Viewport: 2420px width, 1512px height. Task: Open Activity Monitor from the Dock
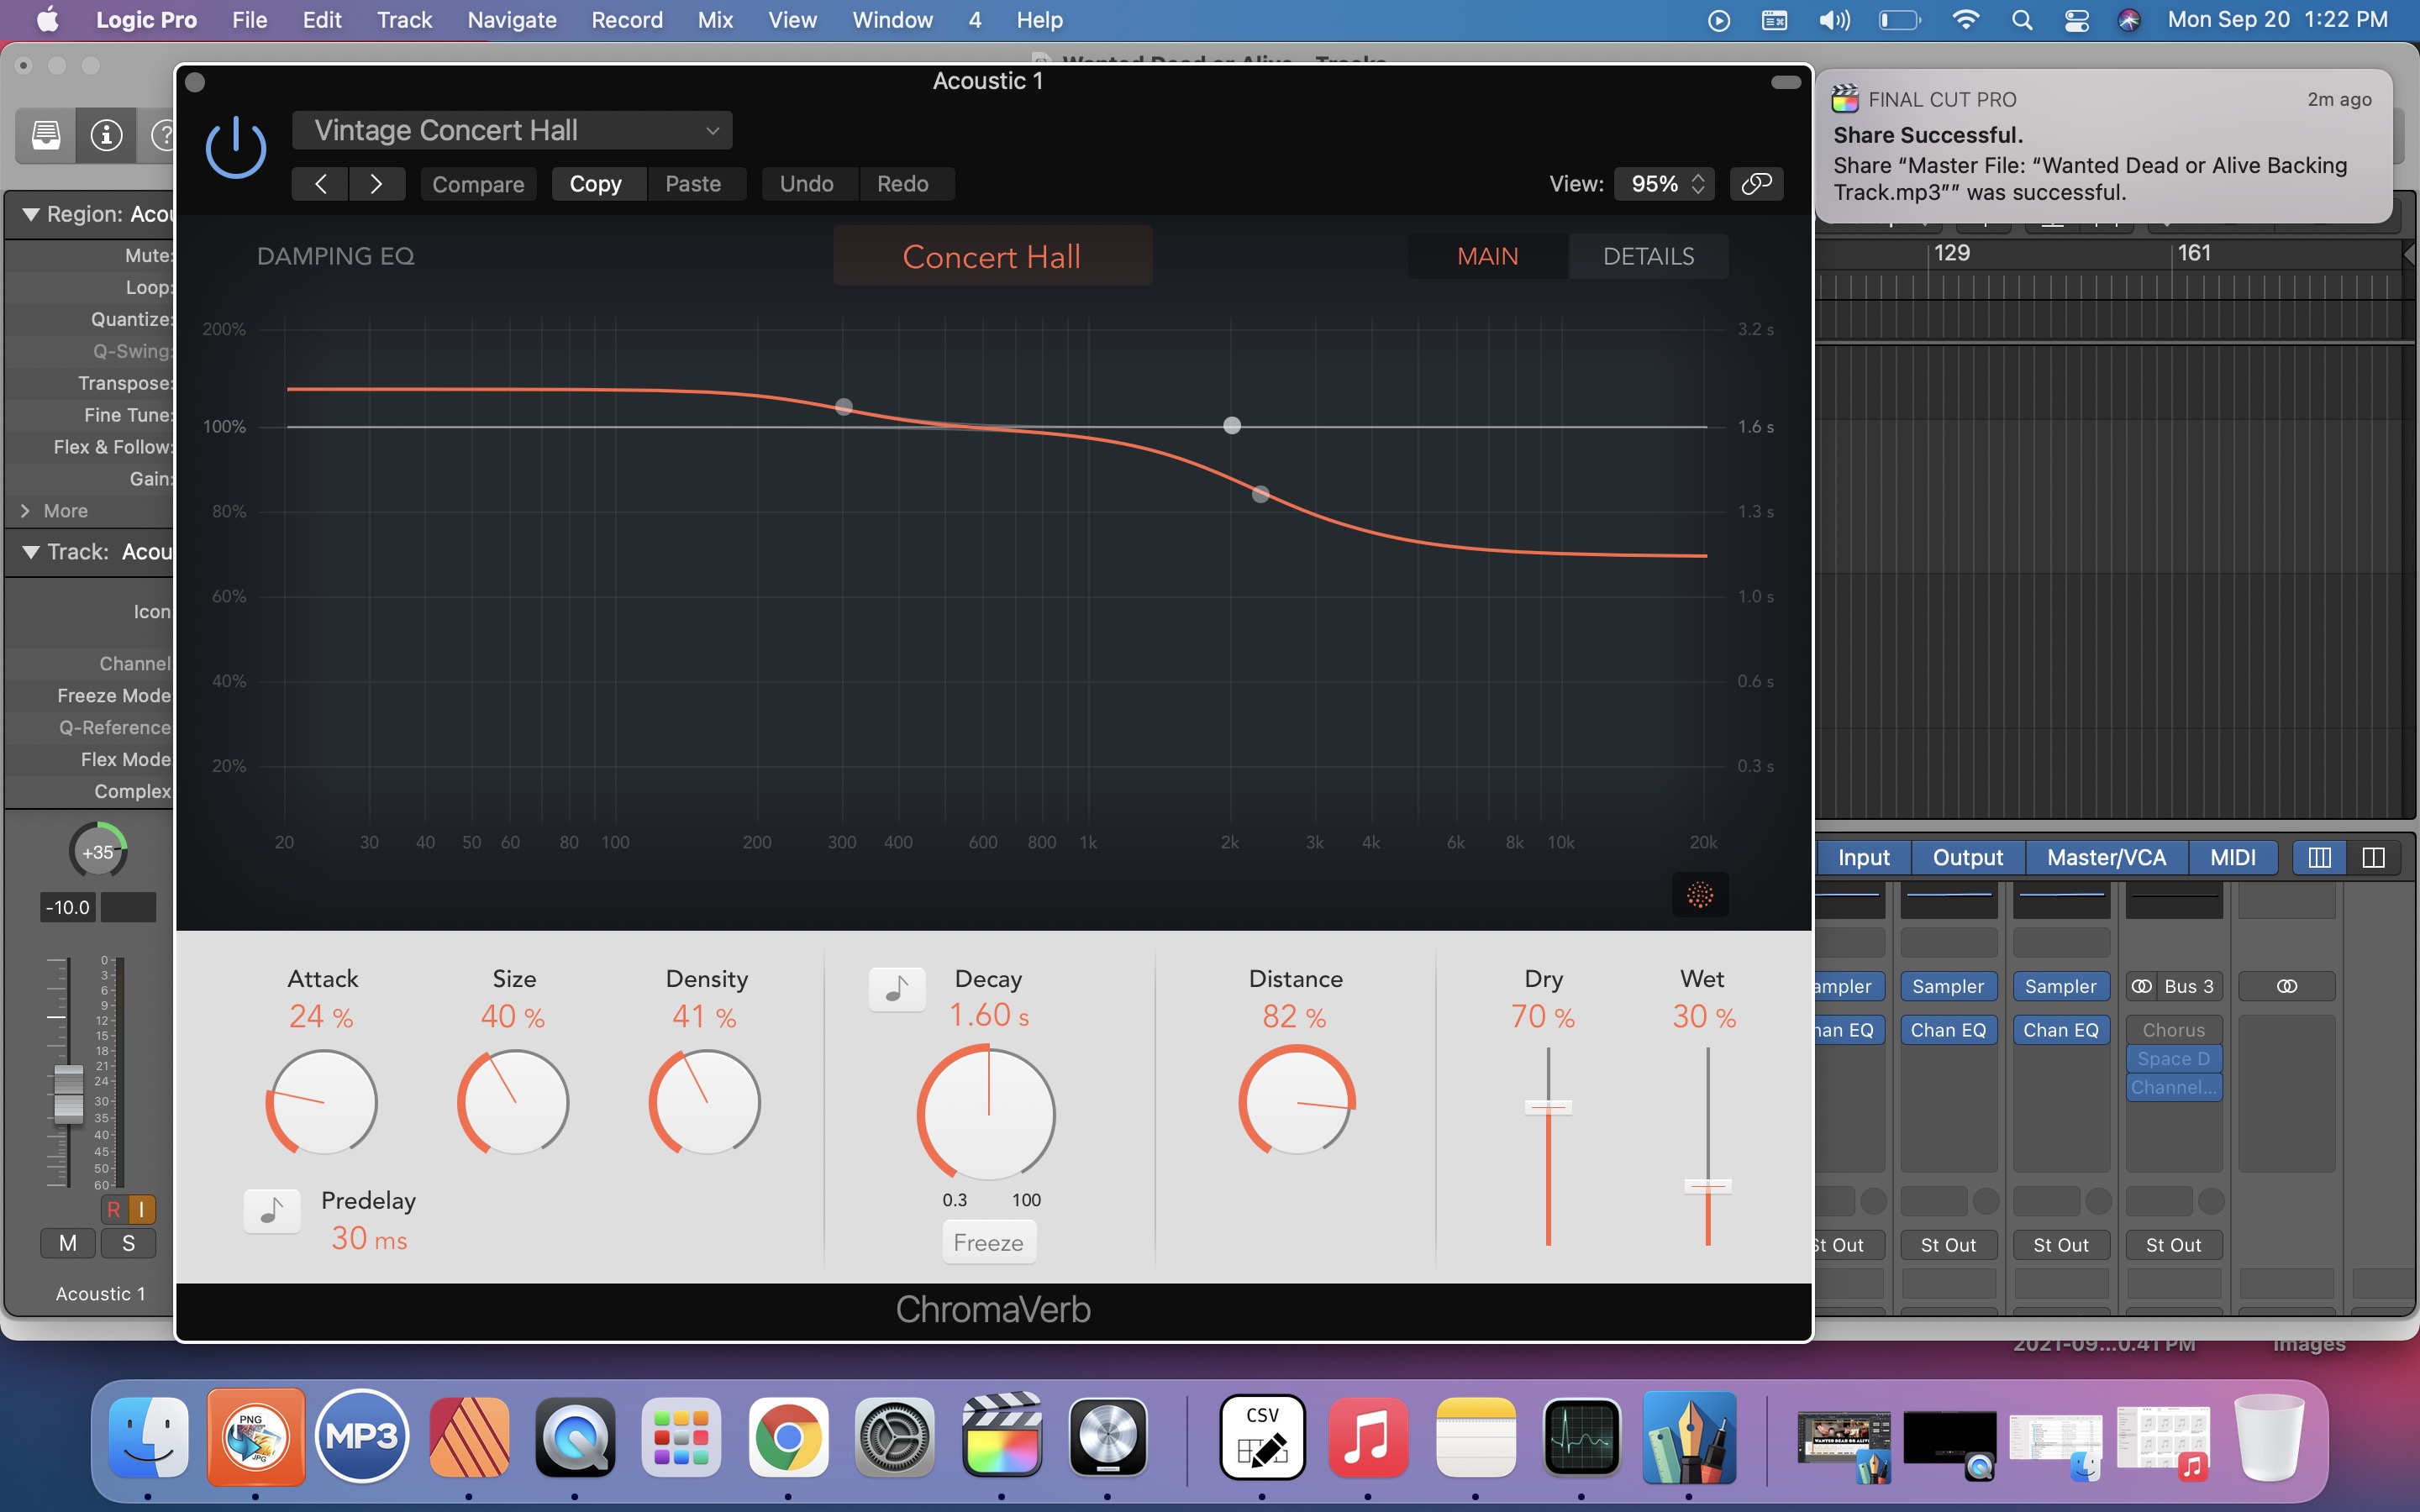pos(1582,1437)
